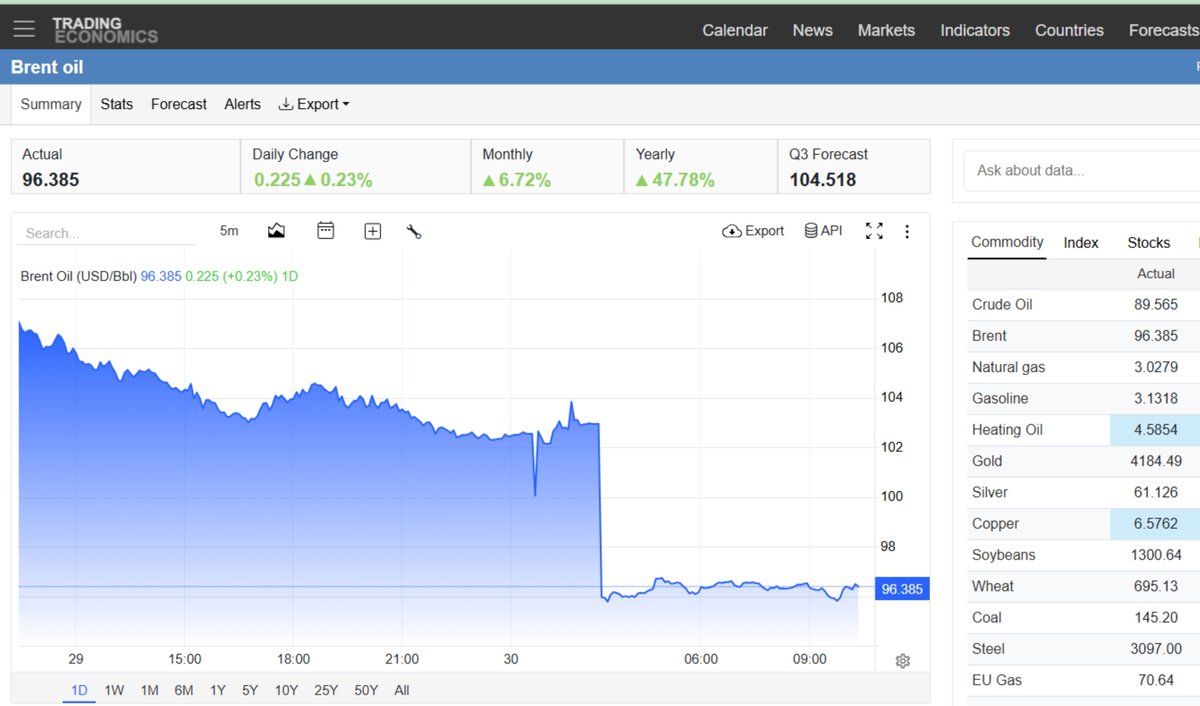Select the 10Y time range
This screenshot has height=706, width=1200.
tap(286, 690)
